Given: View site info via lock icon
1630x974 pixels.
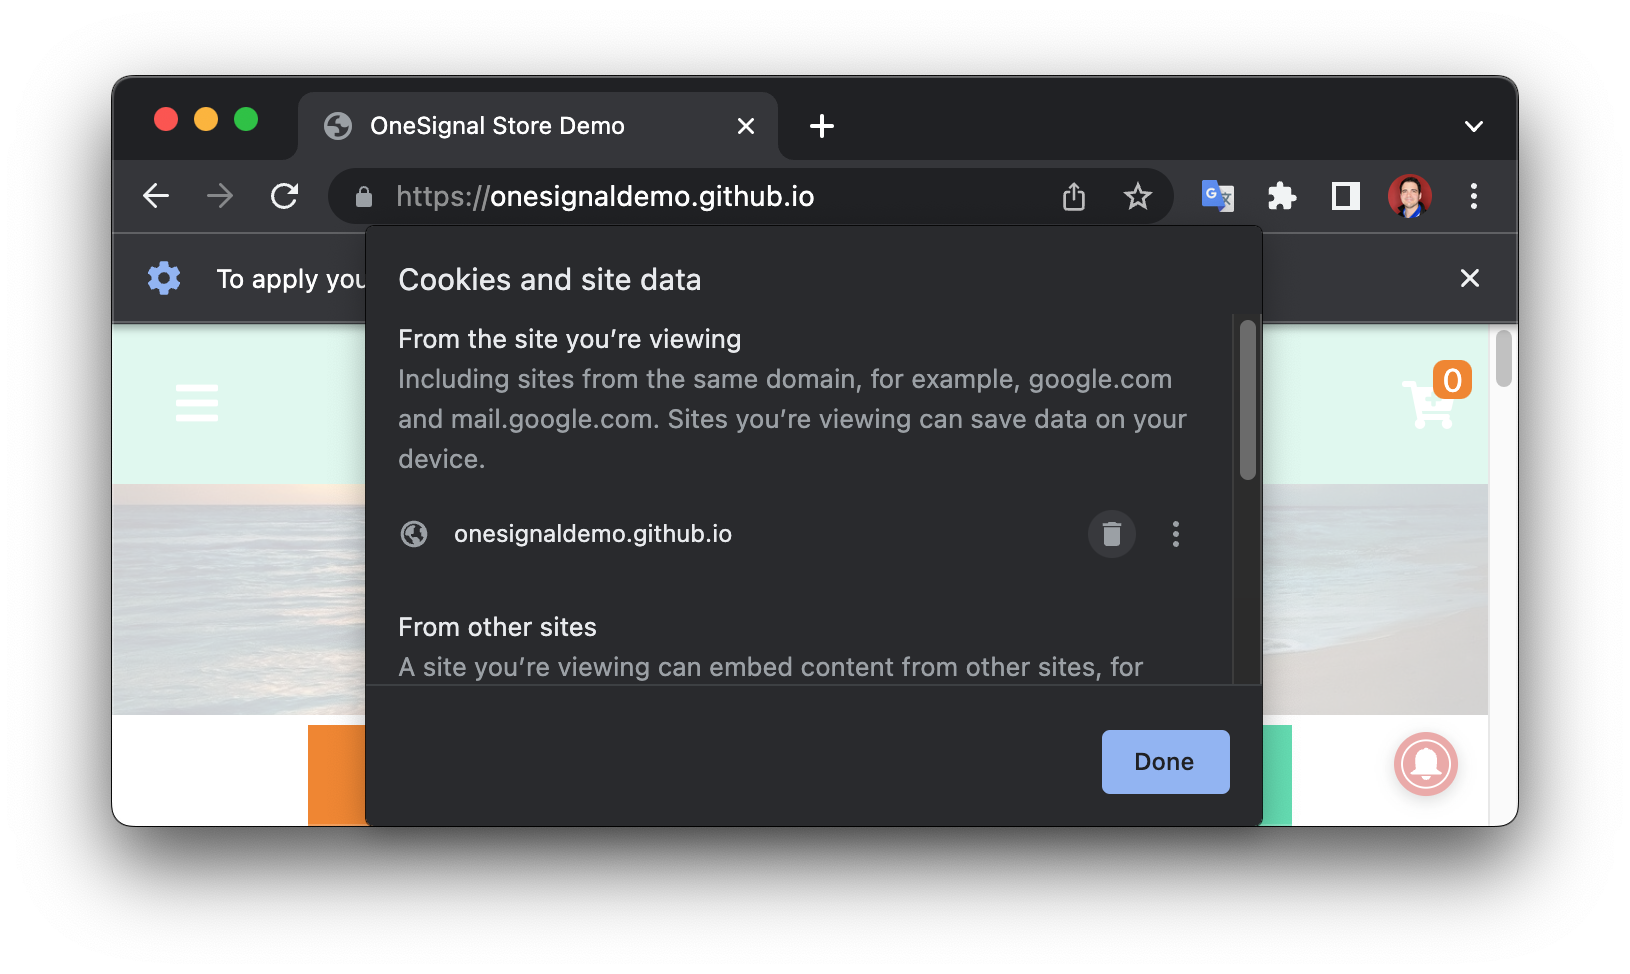Looking at the screenshot, I should [x=364, y=197].
